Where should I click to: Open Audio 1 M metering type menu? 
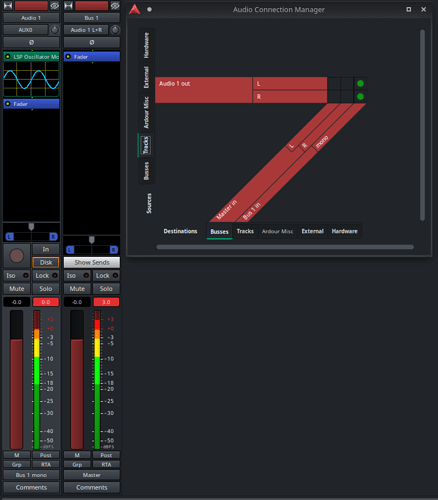coord(17,455)
